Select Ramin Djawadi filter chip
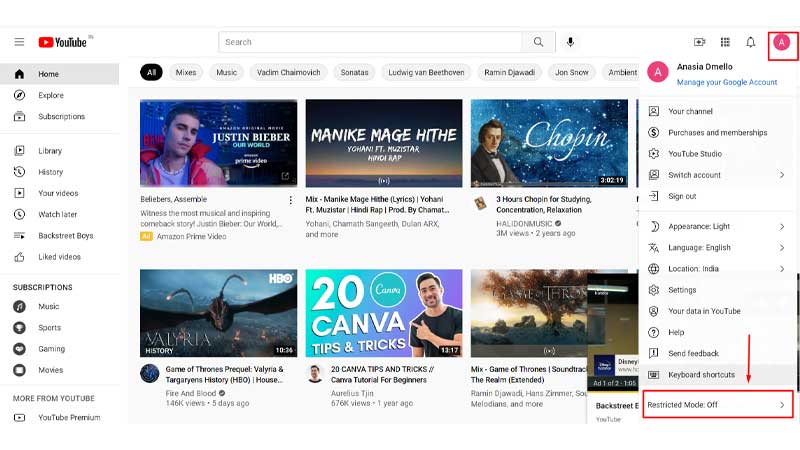The width and height of the screenshot is (800, 450). click(x=510, y=72)
